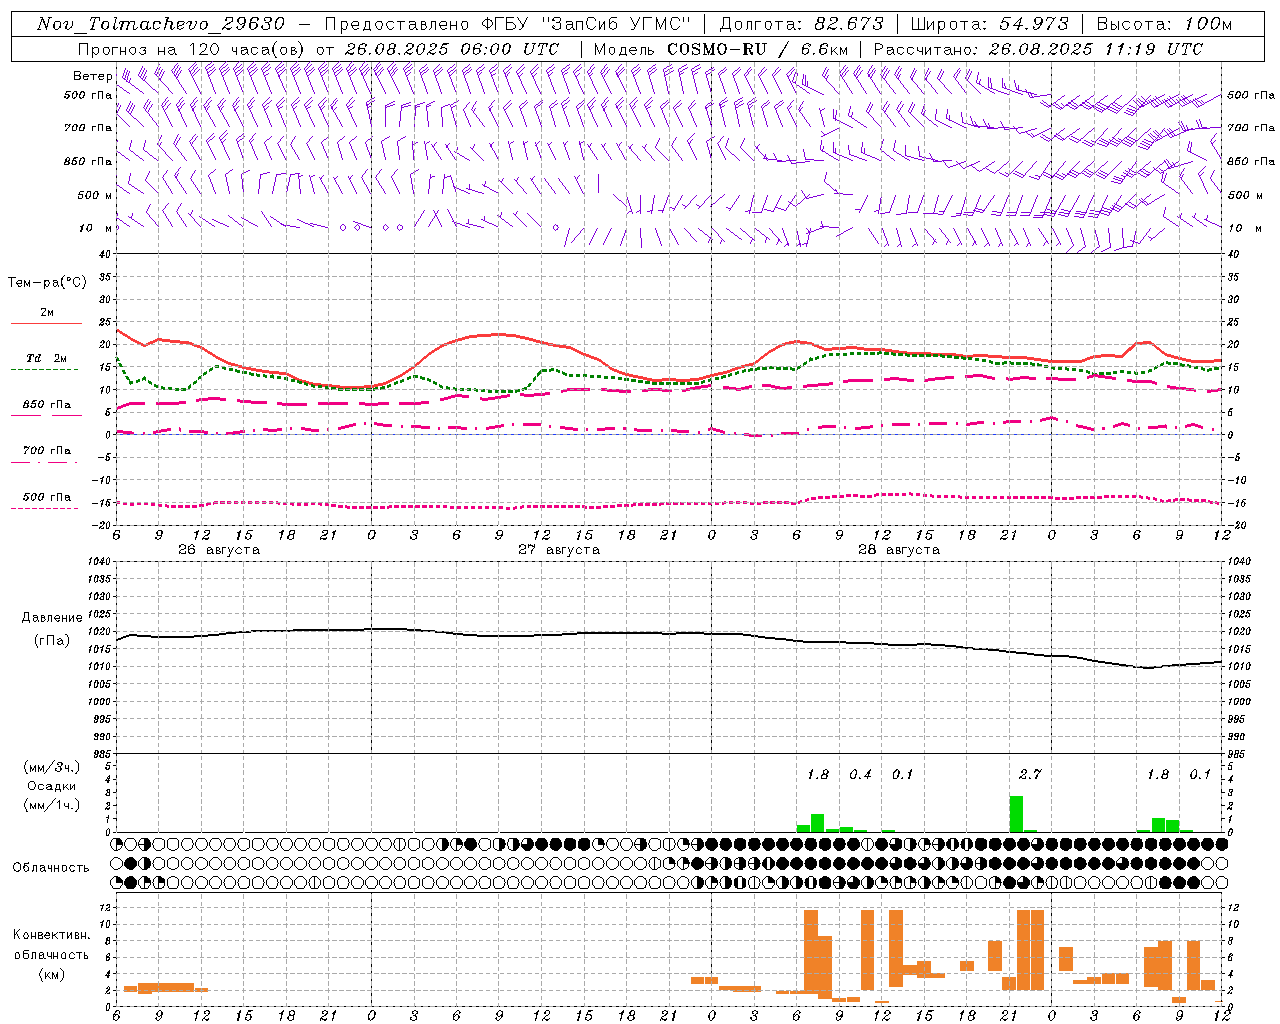Click the Тем-ра(°C) temperature panel label
The image size is (1280, 1024).
pyautogui.click(x=47, y=283)
